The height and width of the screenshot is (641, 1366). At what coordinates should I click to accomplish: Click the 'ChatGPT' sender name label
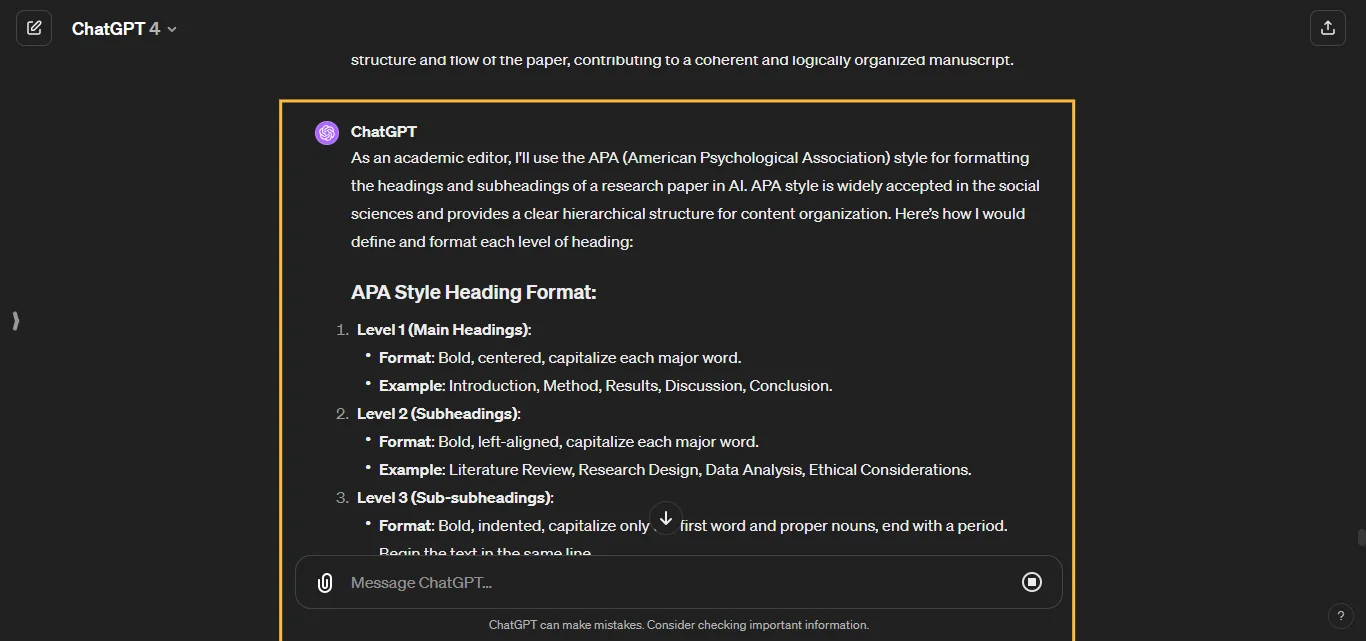pos(384,132)
